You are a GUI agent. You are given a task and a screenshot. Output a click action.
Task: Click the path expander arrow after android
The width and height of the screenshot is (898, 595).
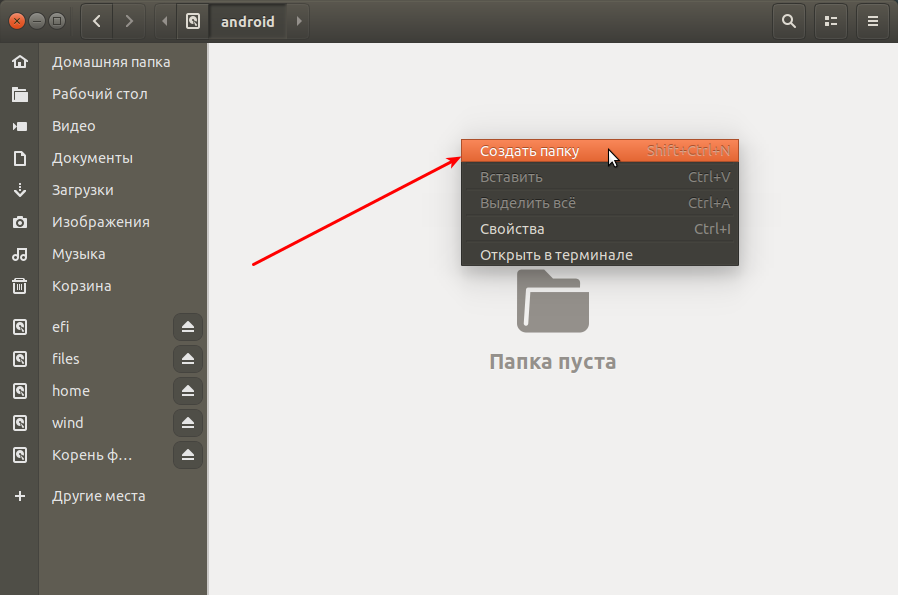[297, 21]
